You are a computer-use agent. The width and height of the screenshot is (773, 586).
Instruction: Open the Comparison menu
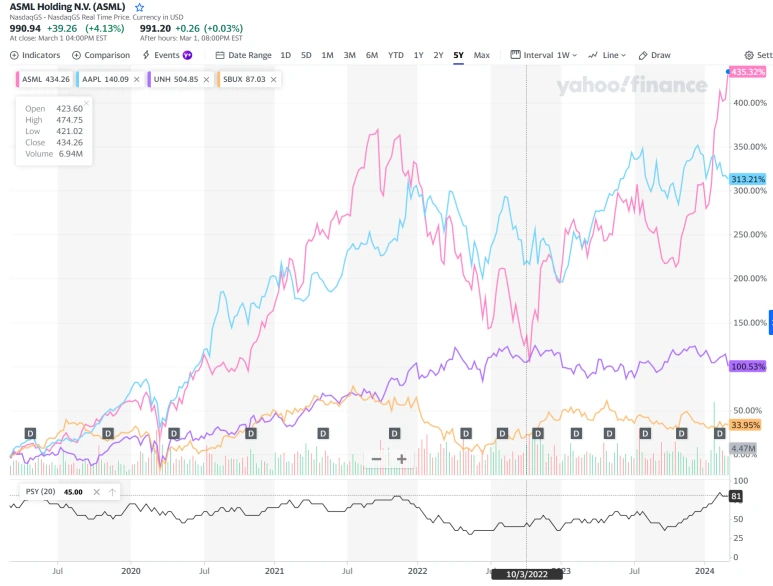[101, 55]
